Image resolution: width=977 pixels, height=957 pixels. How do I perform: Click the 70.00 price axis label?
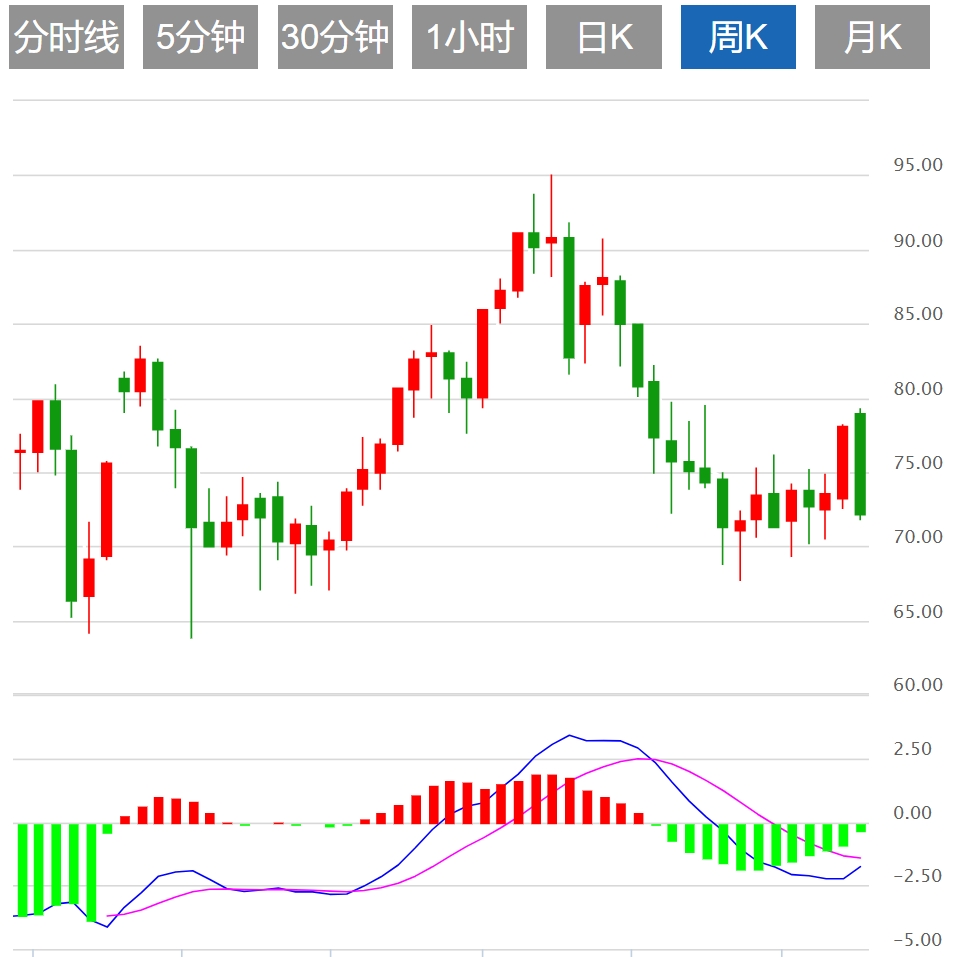click(918, 537)
